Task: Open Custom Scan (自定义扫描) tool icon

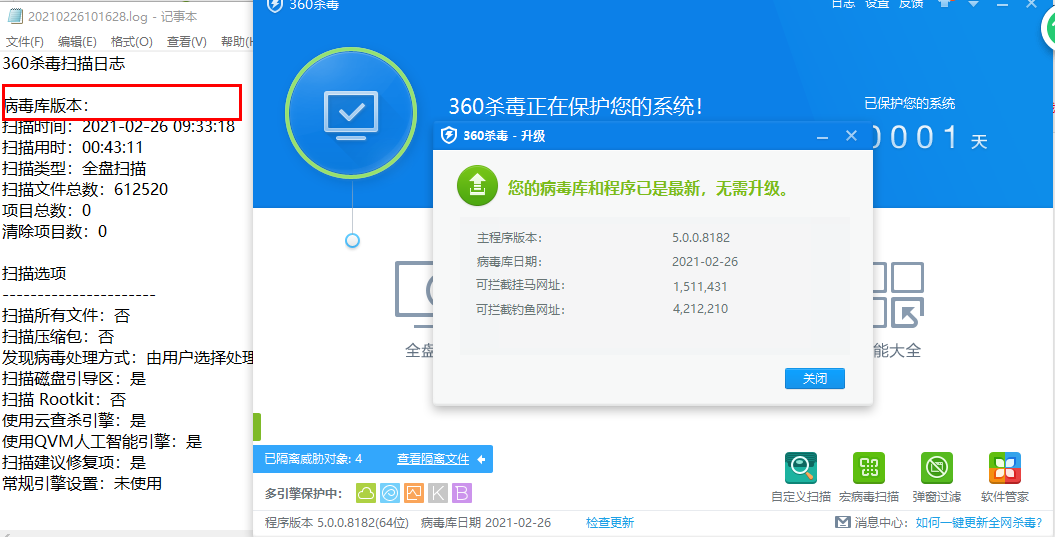Action: click(x=801, y=468)
